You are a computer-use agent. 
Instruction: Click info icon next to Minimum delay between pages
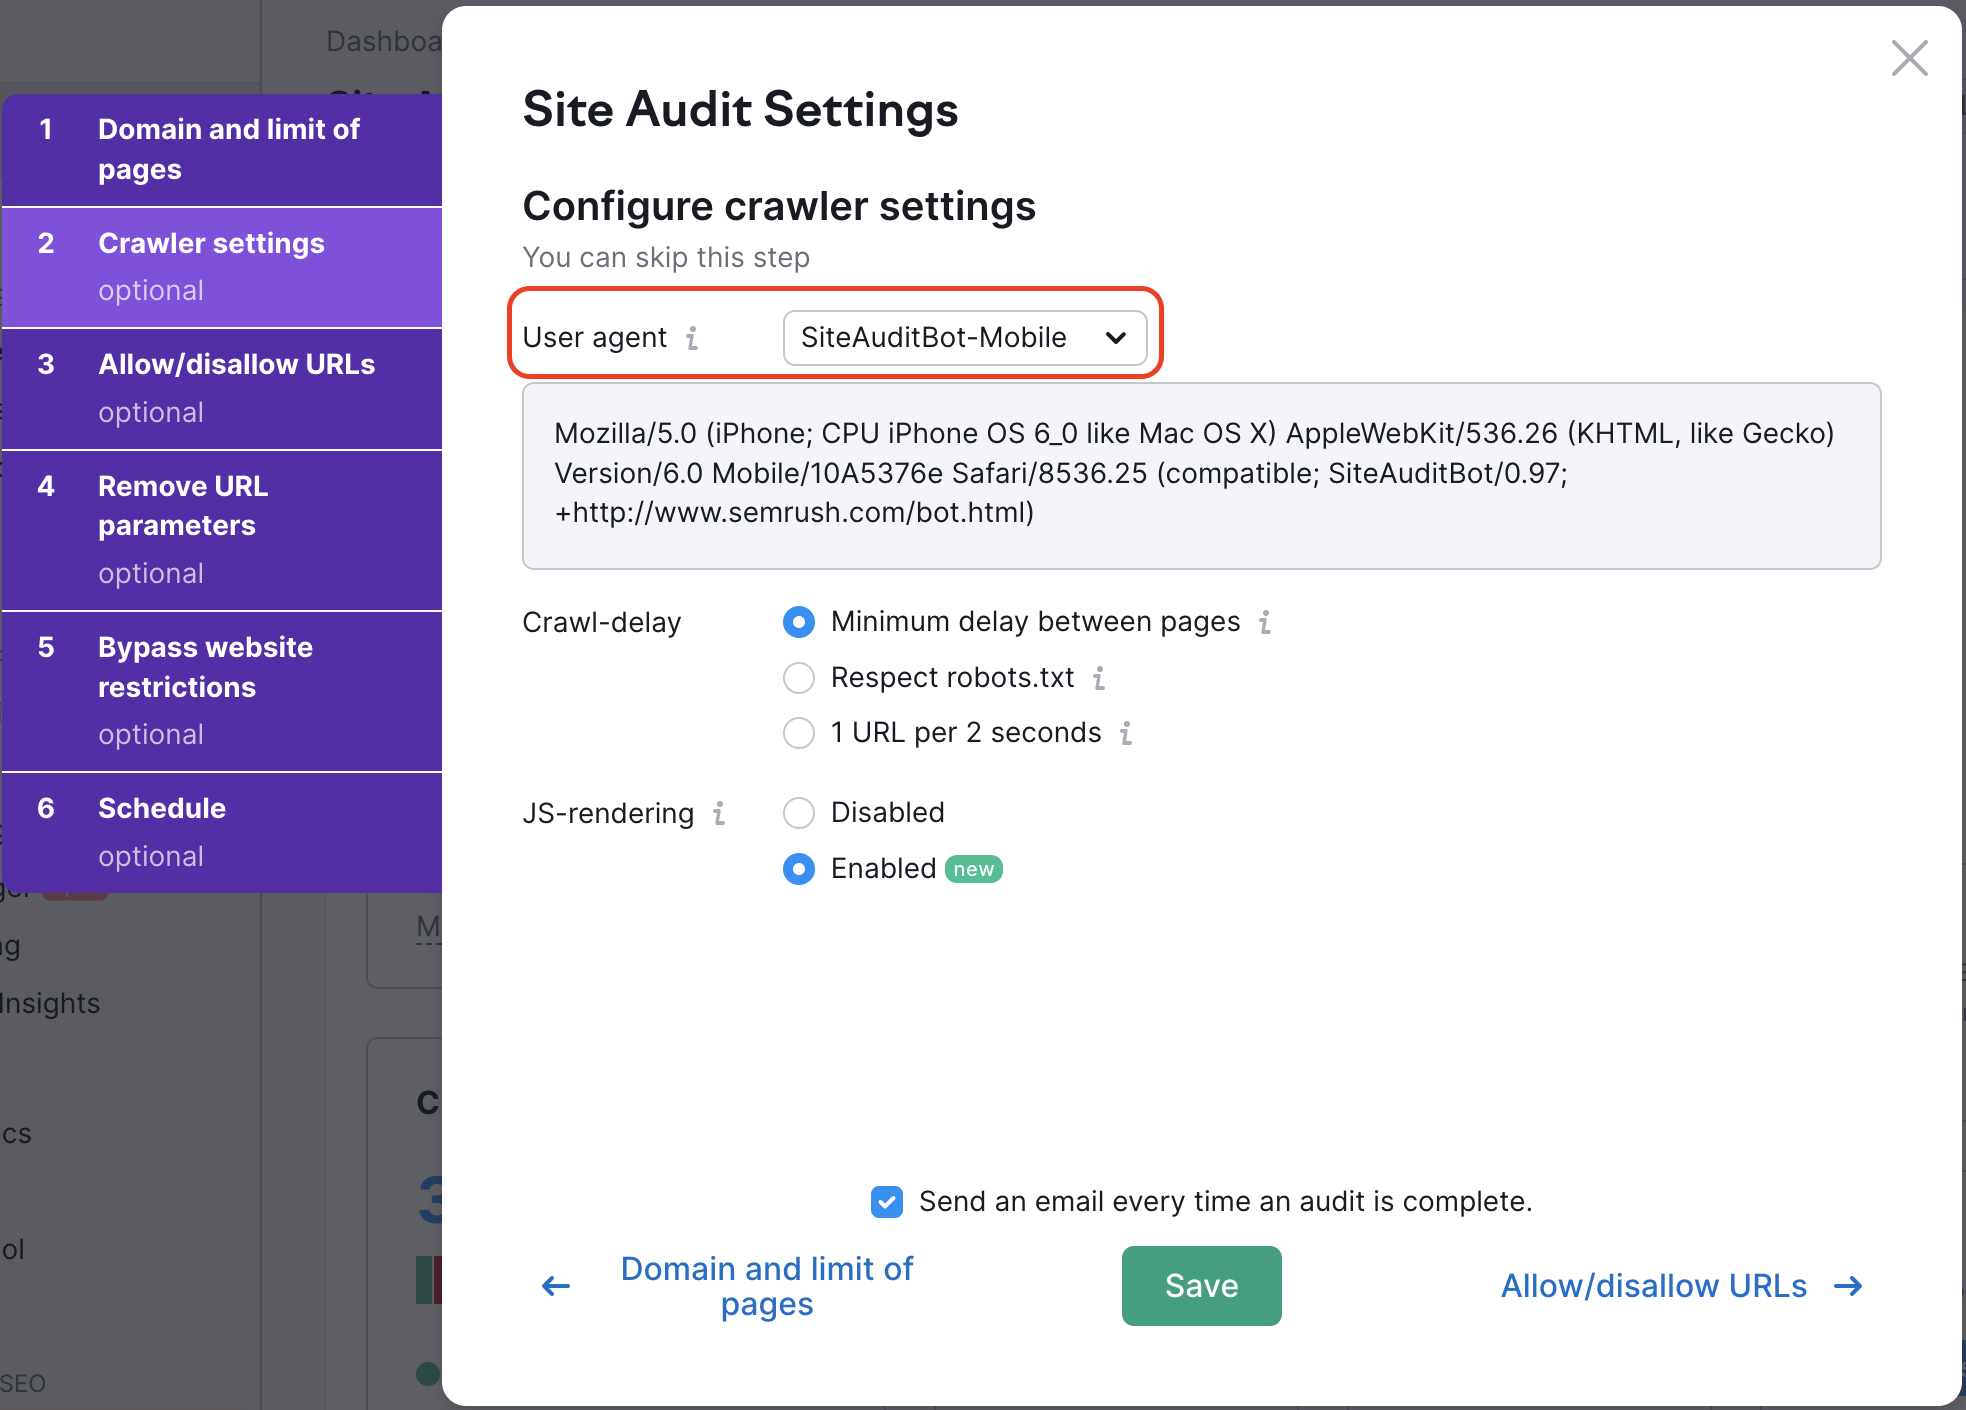click(1265, 622)
